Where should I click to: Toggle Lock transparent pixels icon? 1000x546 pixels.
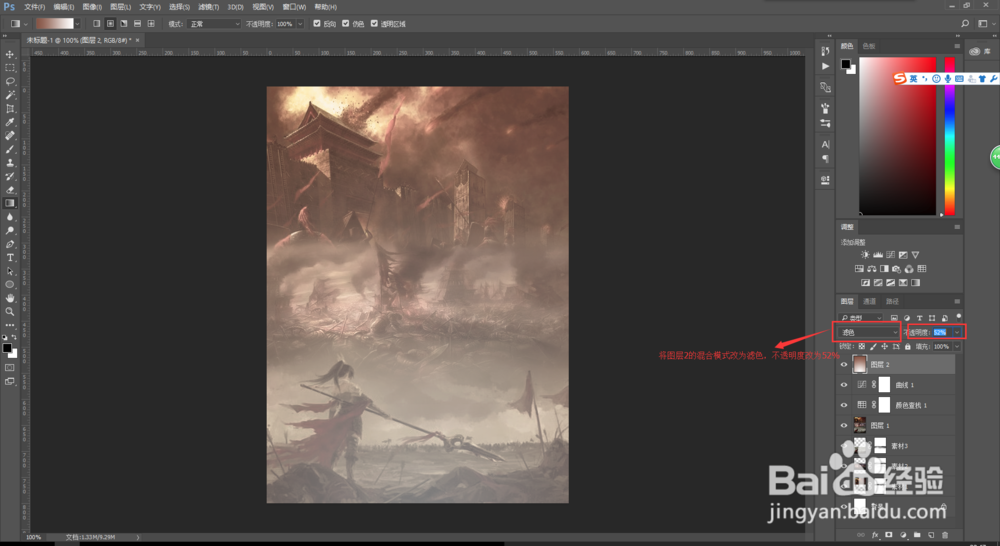pyautogui.click(x=862, y=346)
